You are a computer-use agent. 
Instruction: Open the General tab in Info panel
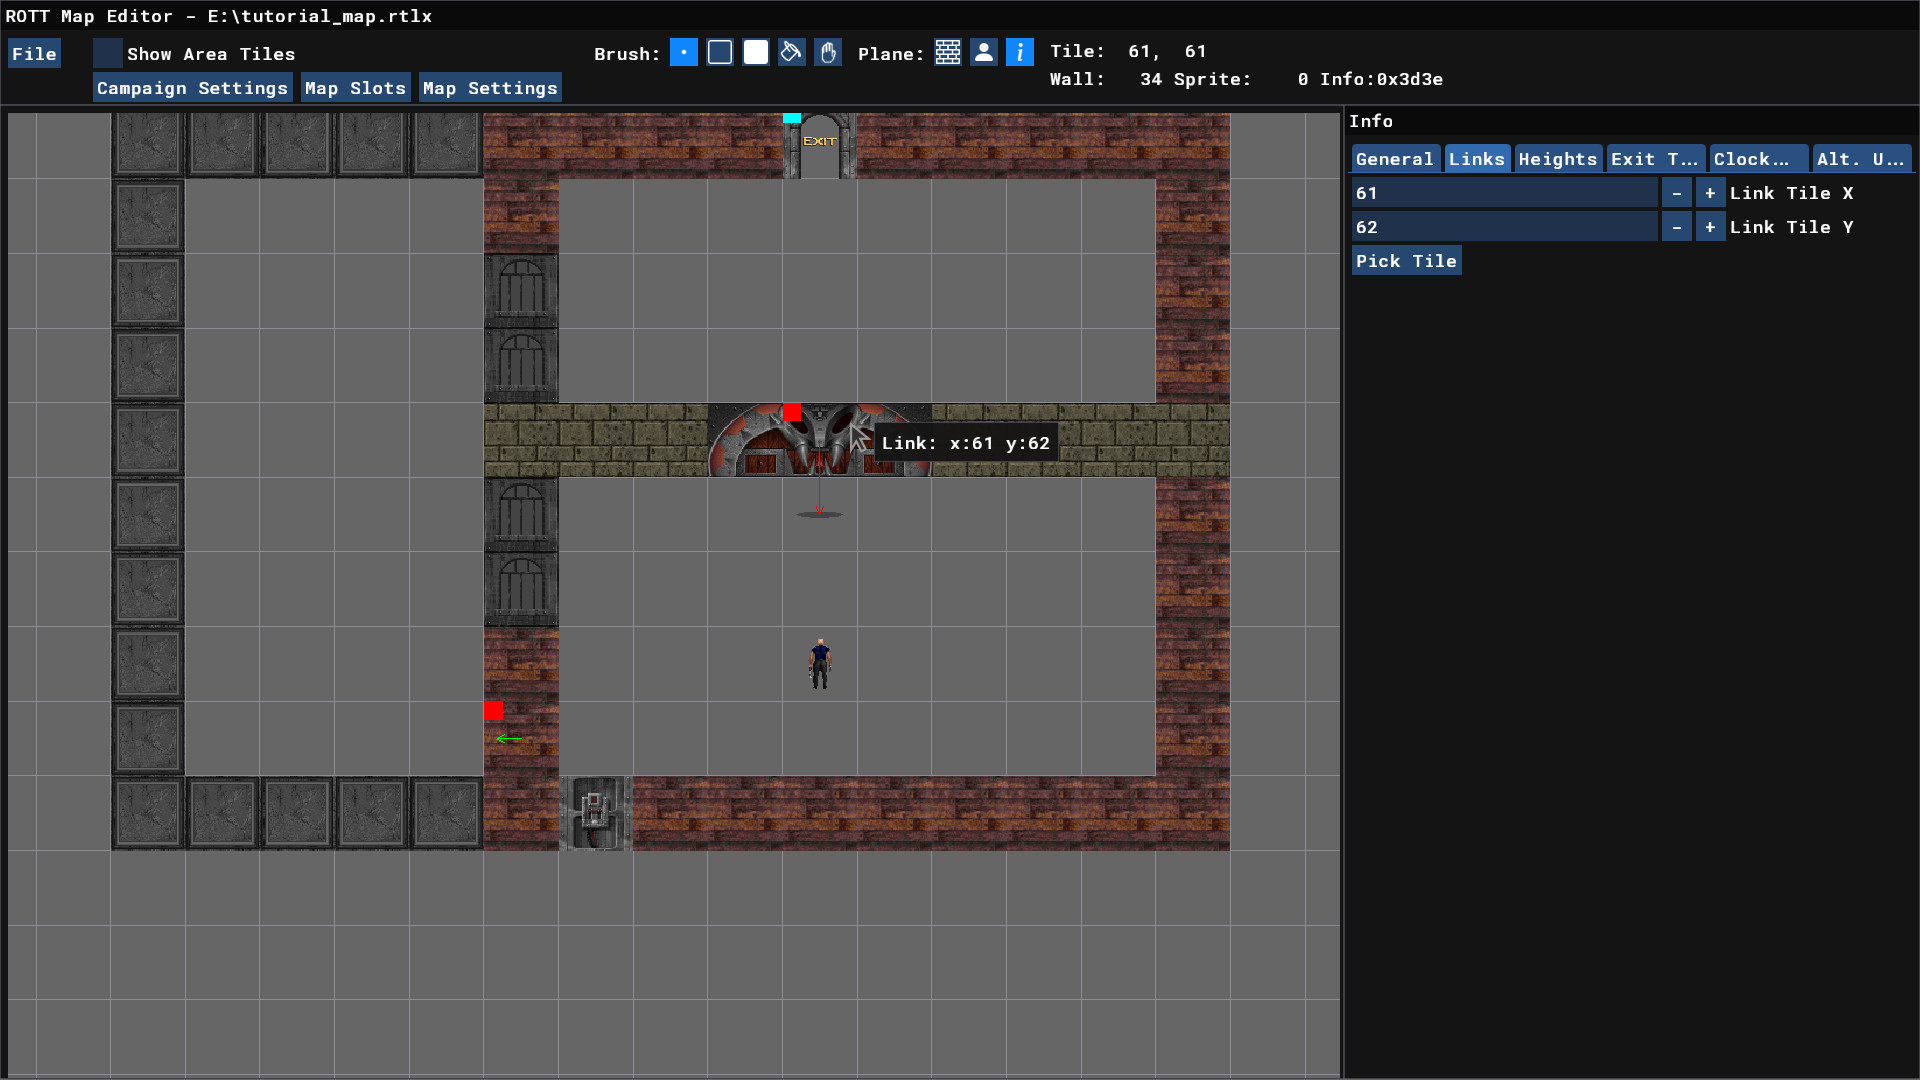pyautogui.click(x=1394, y=159)
